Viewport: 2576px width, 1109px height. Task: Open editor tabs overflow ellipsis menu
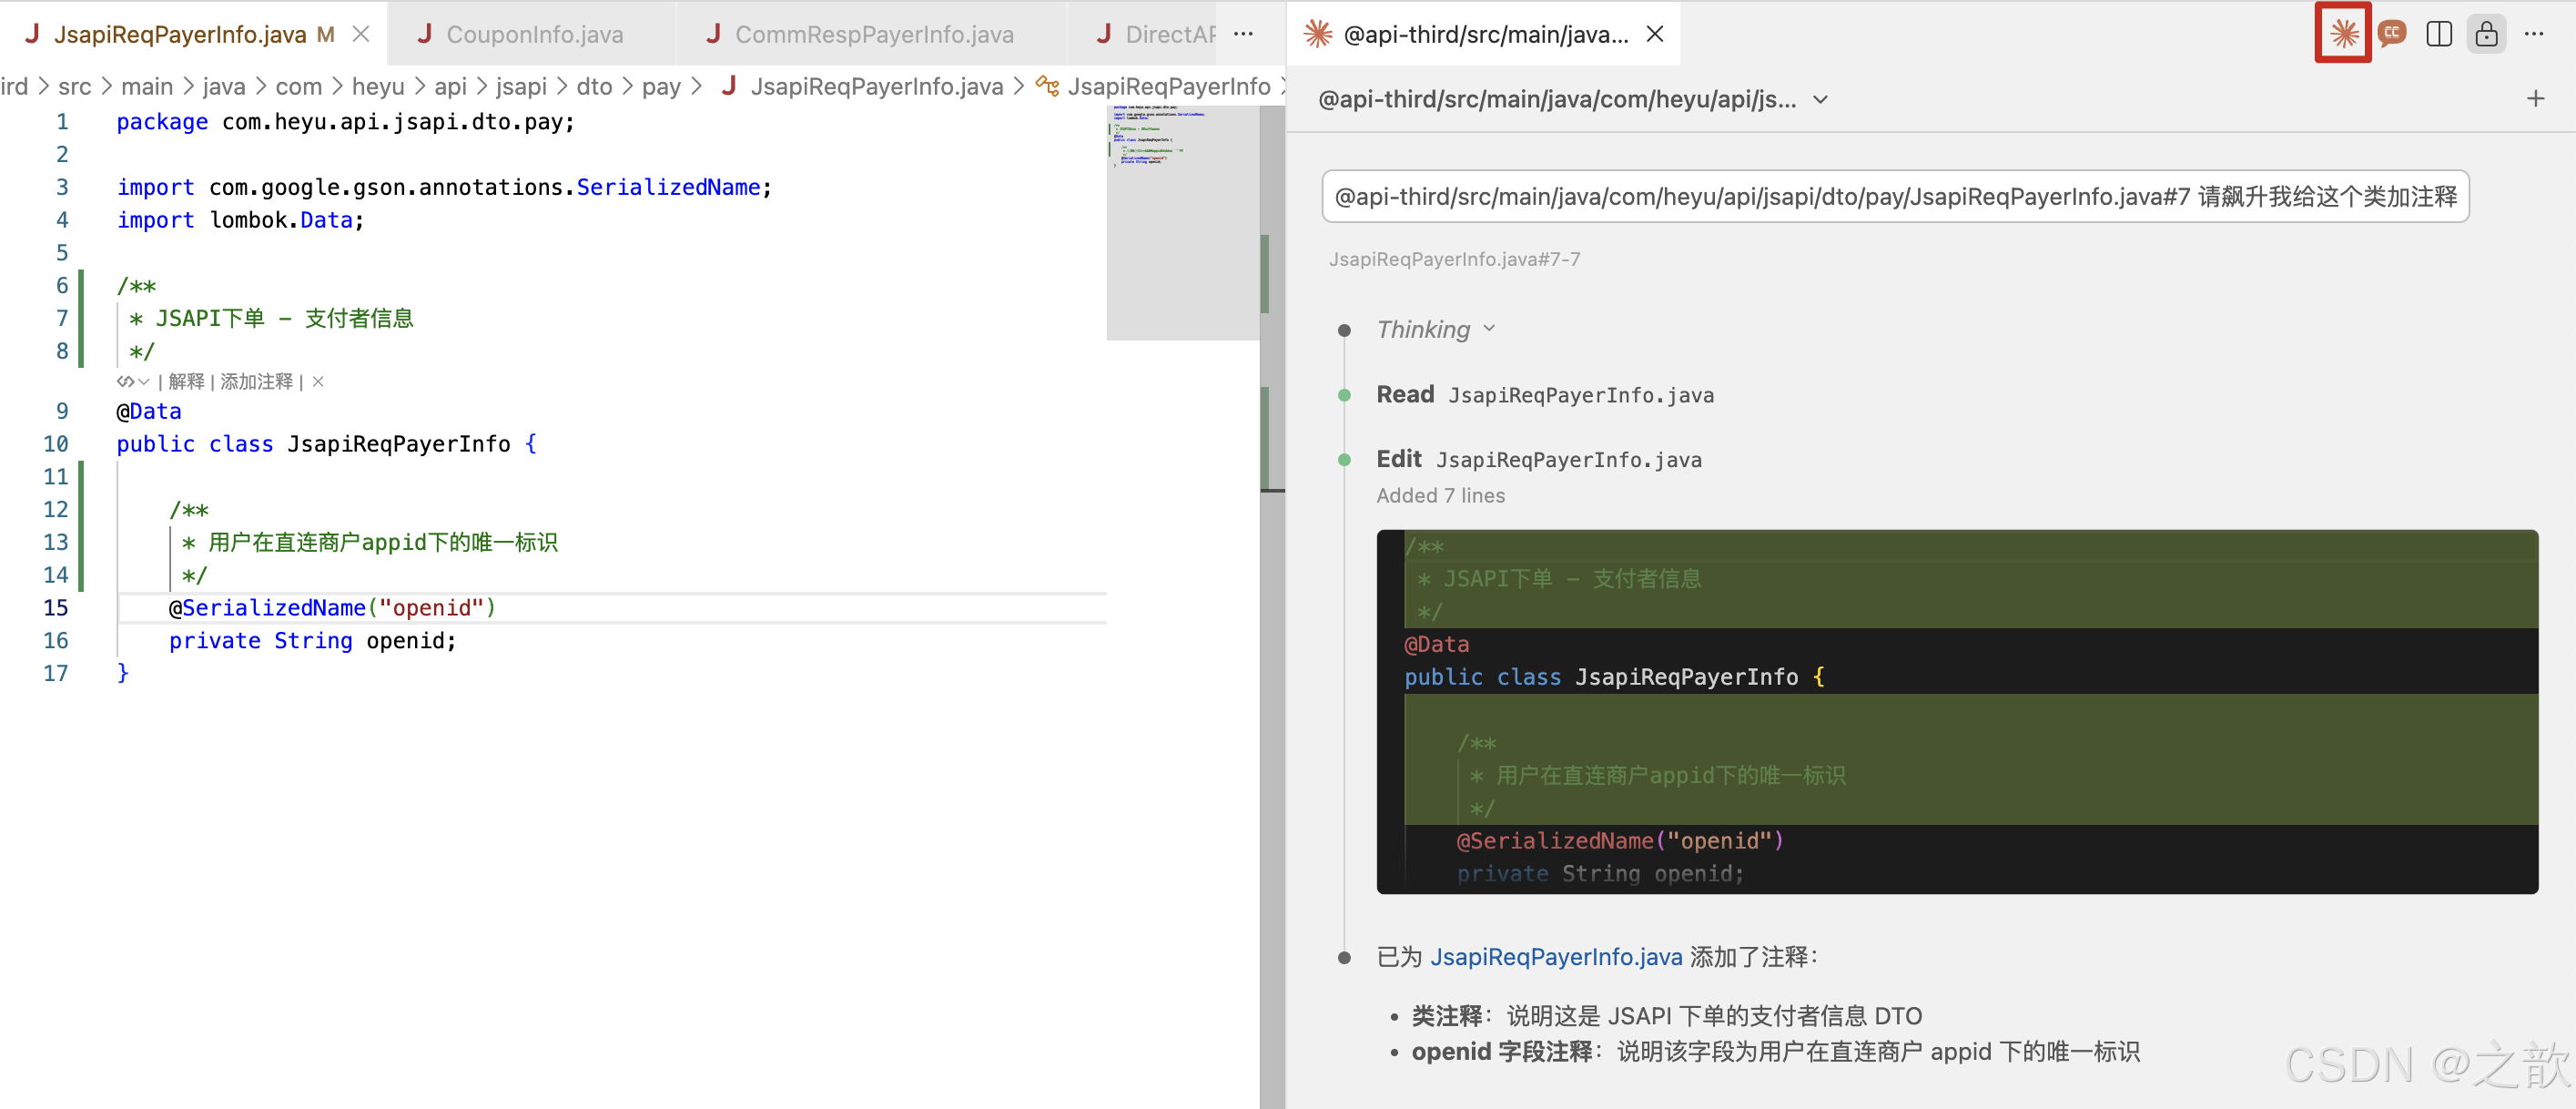1243,34
